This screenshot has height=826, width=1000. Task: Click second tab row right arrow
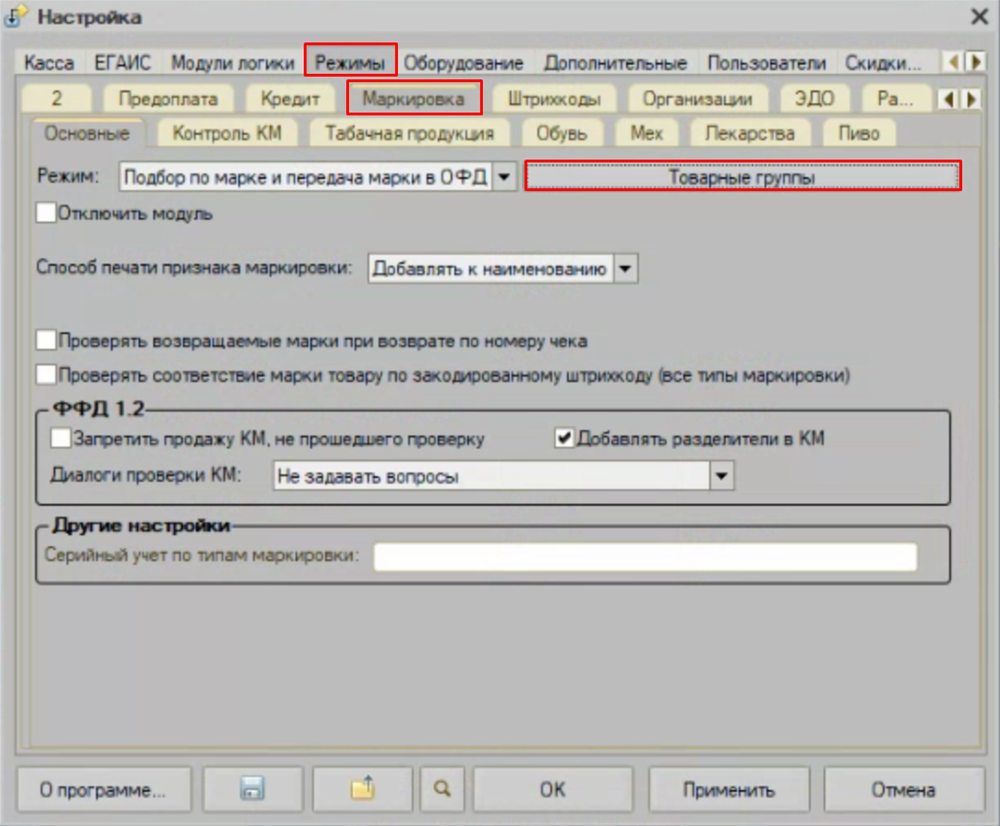click(x=971, y=100)
